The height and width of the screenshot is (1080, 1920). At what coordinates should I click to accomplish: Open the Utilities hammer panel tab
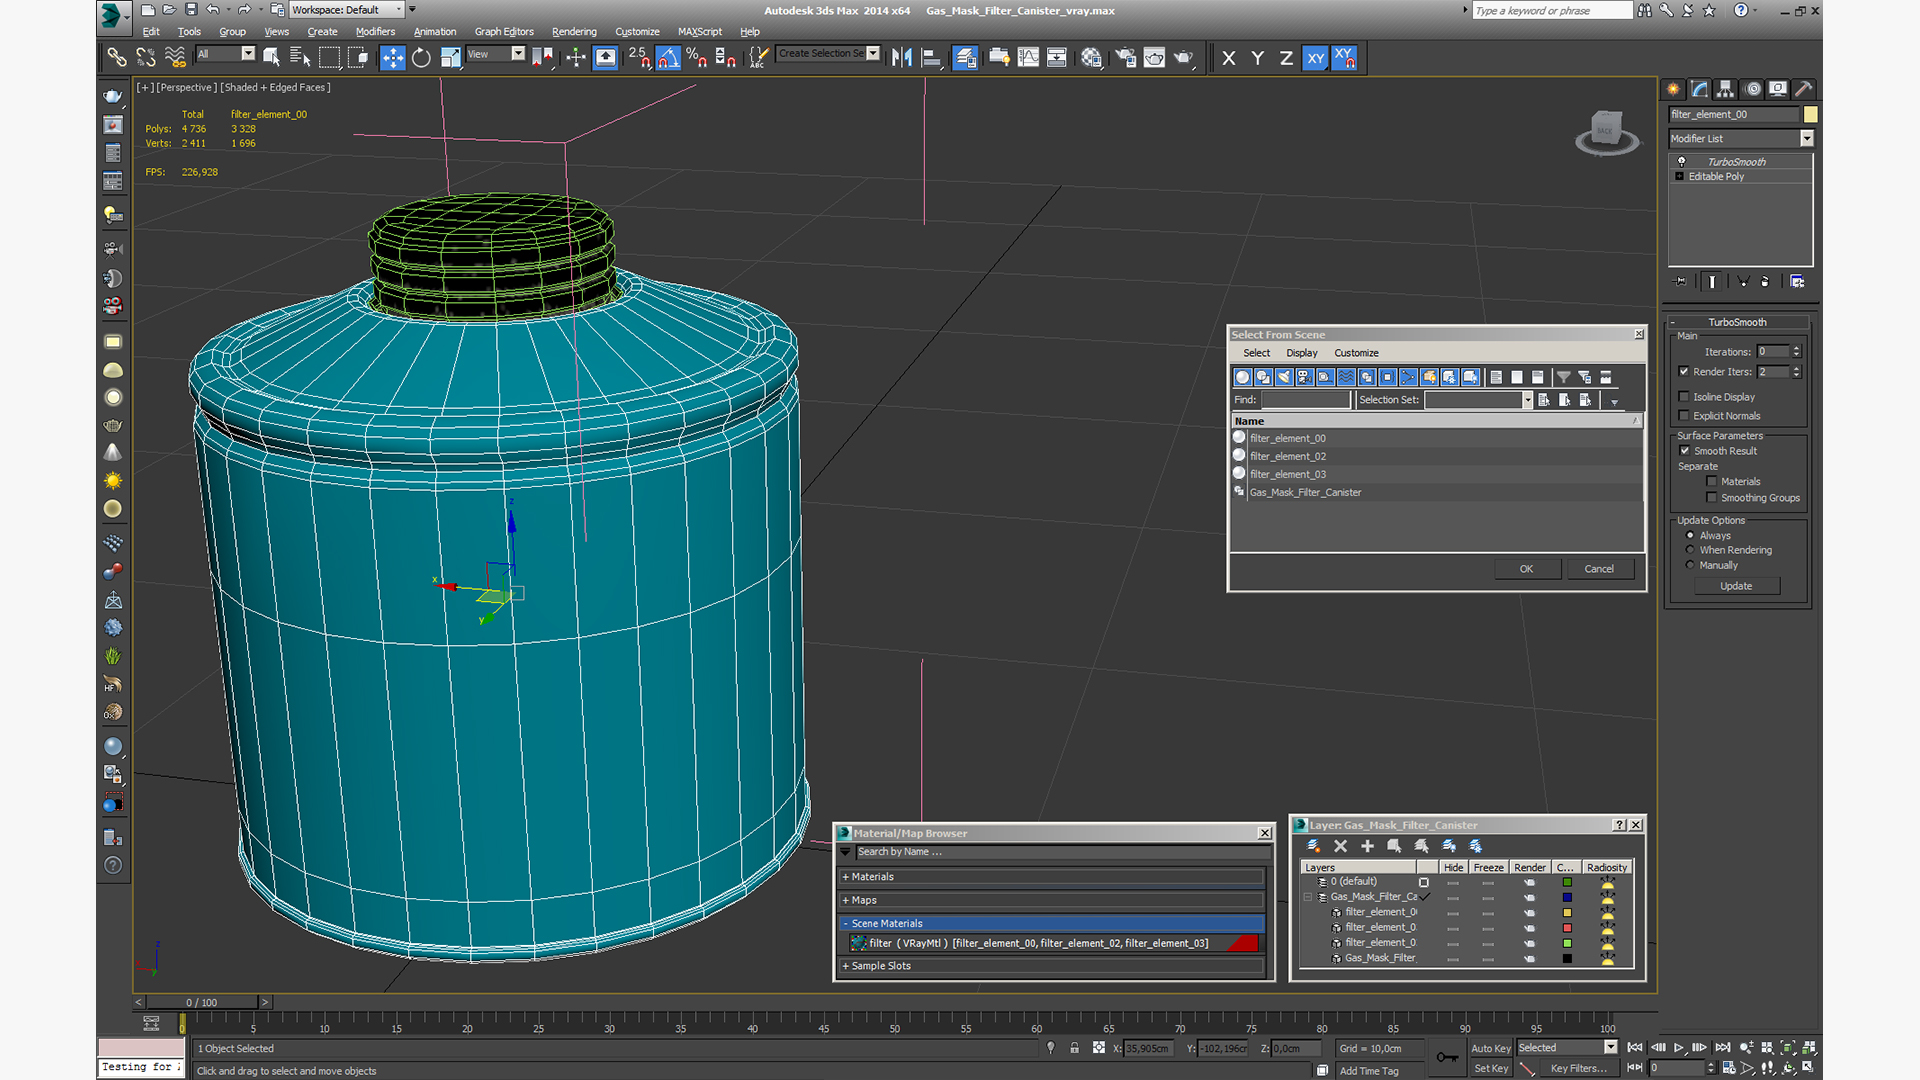[1804, 89]
